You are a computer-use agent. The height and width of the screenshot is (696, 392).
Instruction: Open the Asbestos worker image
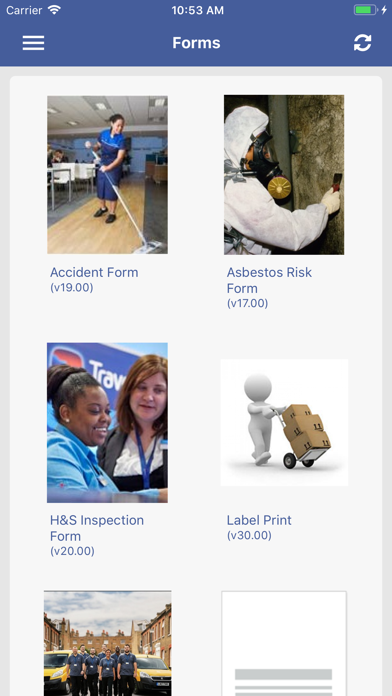tap(284, 174)
